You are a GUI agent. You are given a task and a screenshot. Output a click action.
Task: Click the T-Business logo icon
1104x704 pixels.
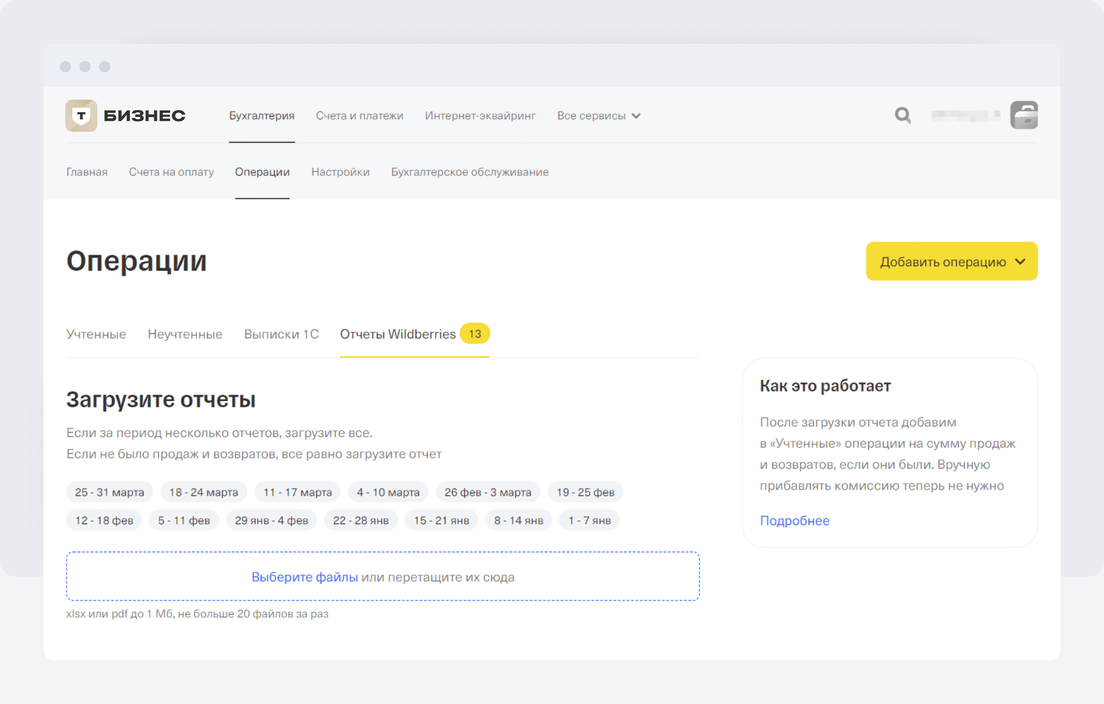click(81, 116)
